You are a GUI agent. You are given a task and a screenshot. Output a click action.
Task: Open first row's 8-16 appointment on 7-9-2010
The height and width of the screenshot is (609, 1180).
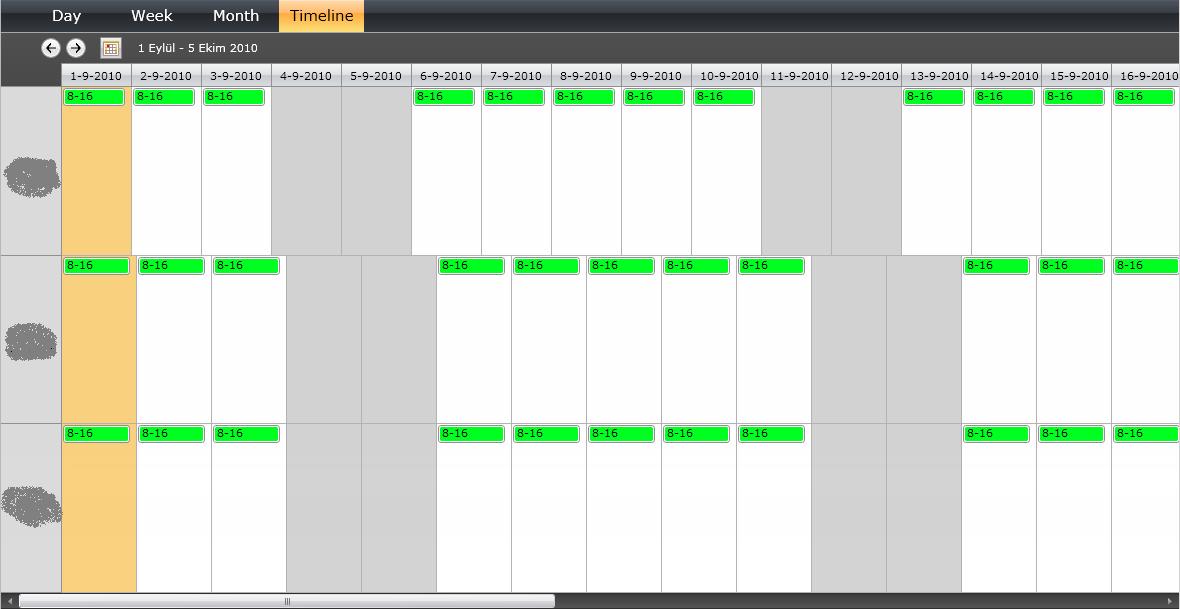(514, 97)
